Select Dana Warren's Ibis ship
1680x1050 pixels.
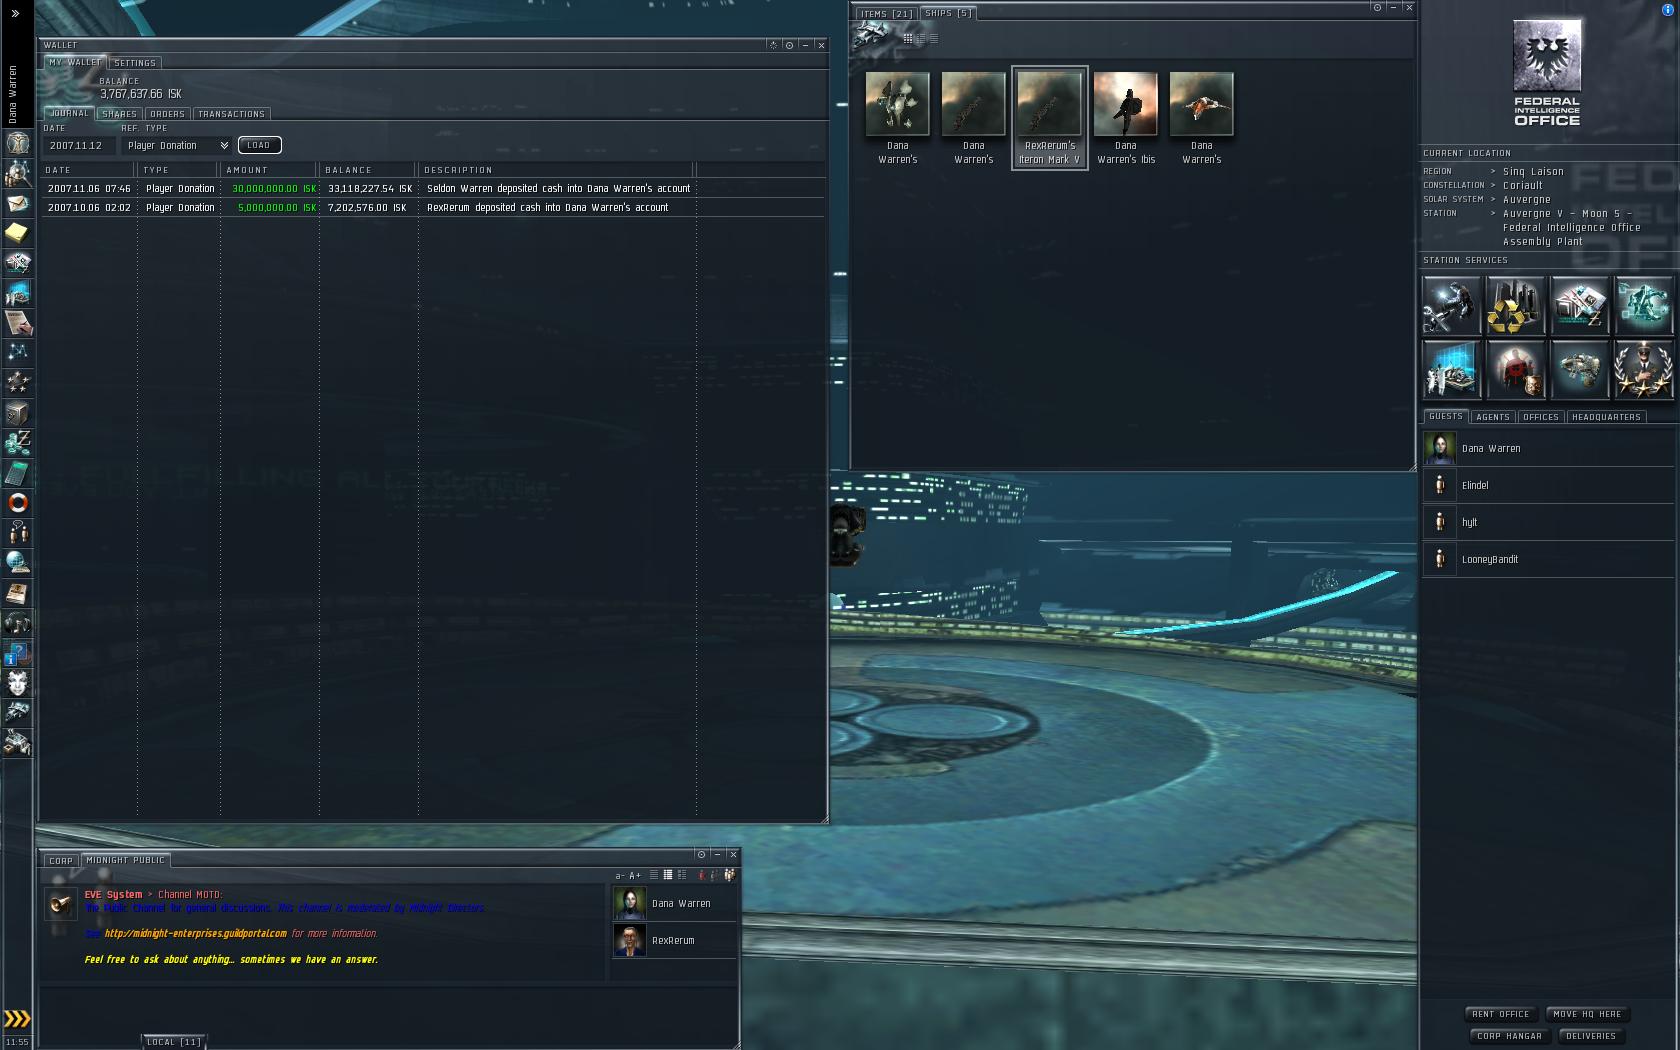pos(1125,118)
